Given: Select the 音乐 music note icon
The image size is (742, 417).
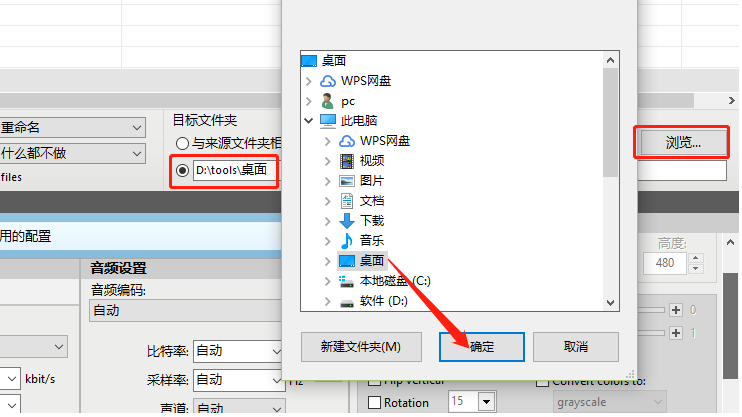Looking at the screenshot, I should [347, 240].
